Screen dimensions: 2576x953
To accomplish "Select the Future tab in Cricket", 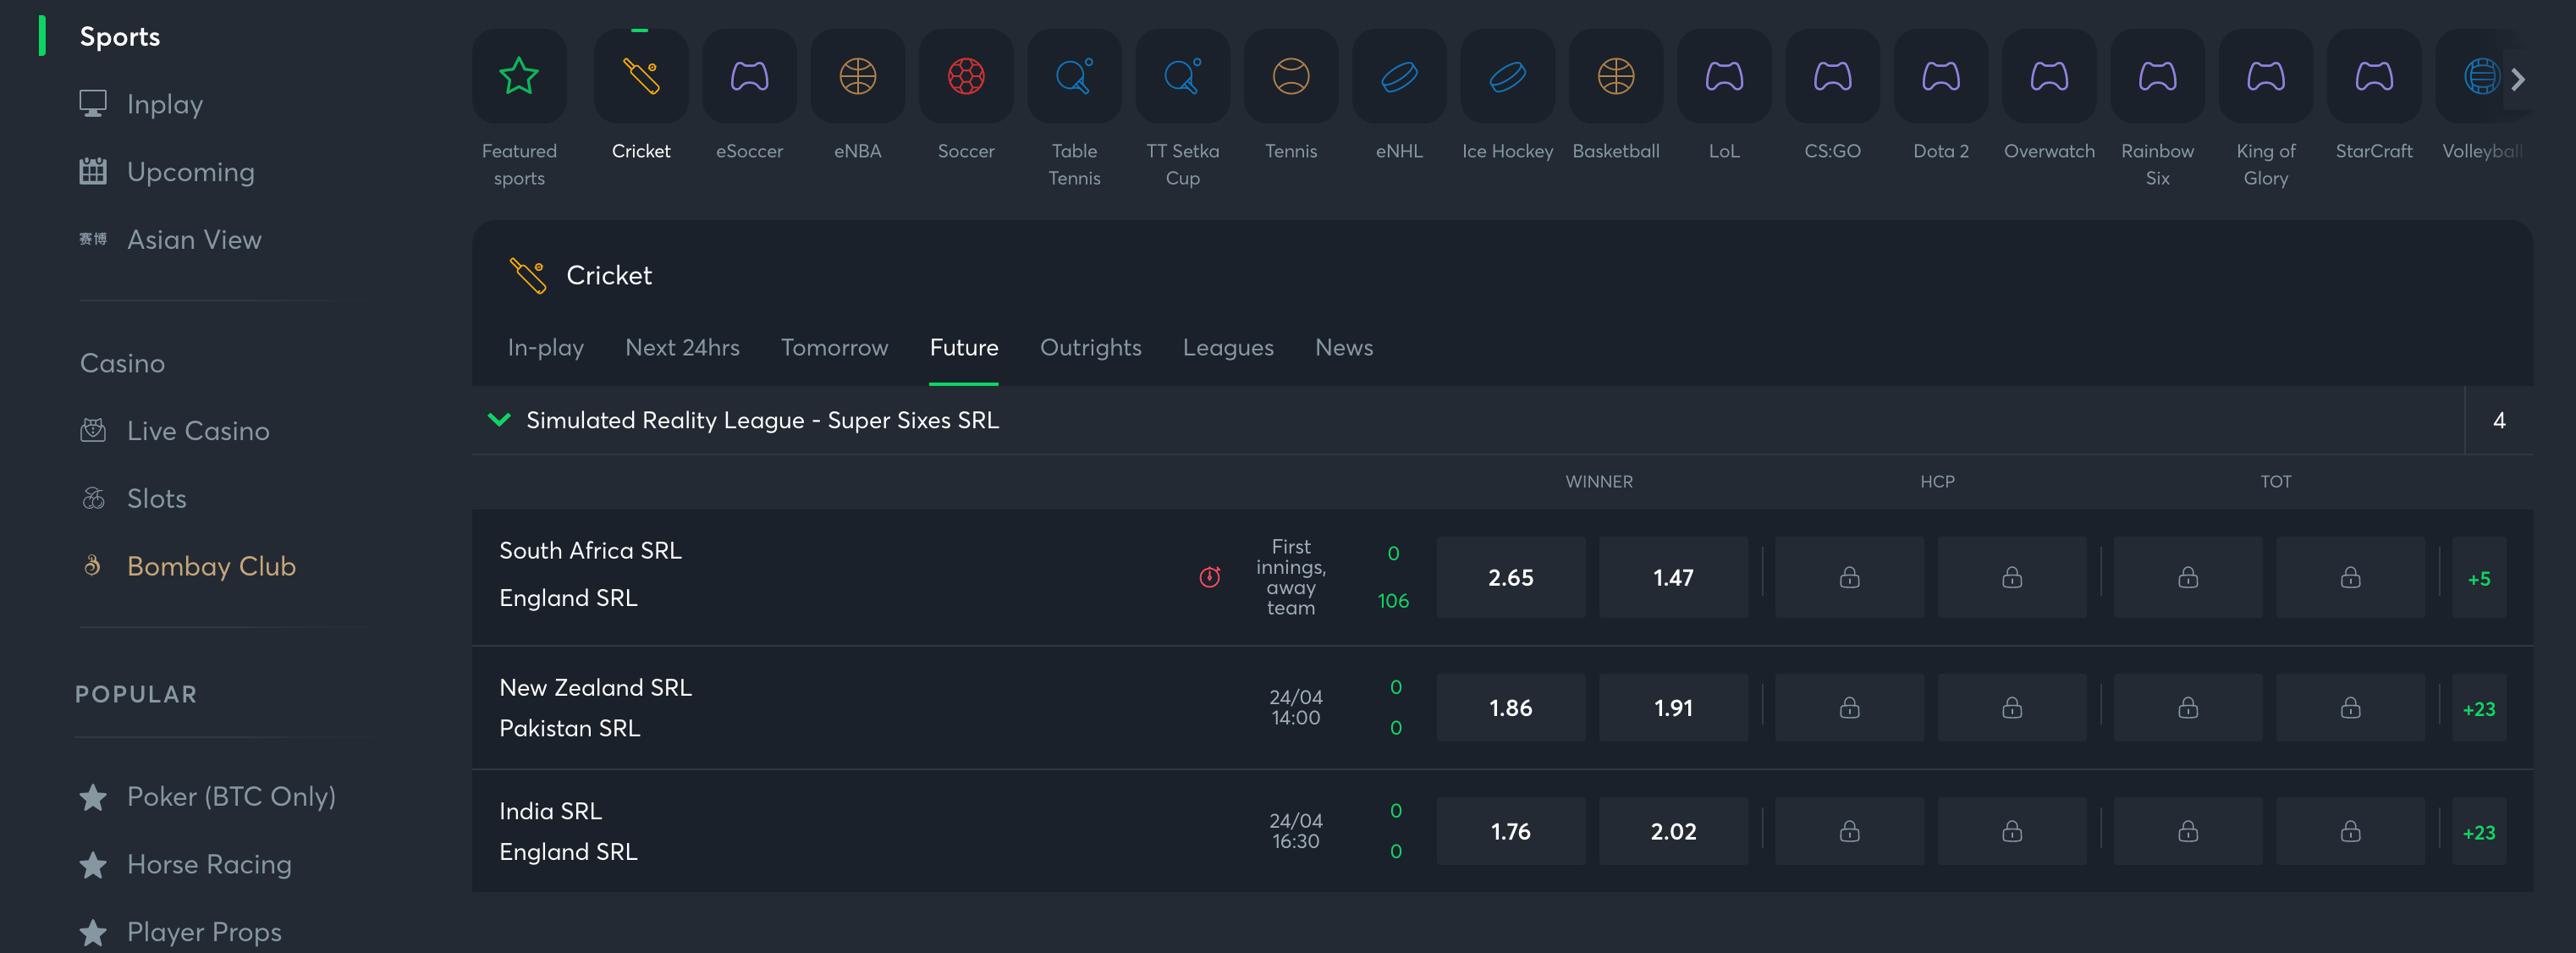I will (963, 347).
